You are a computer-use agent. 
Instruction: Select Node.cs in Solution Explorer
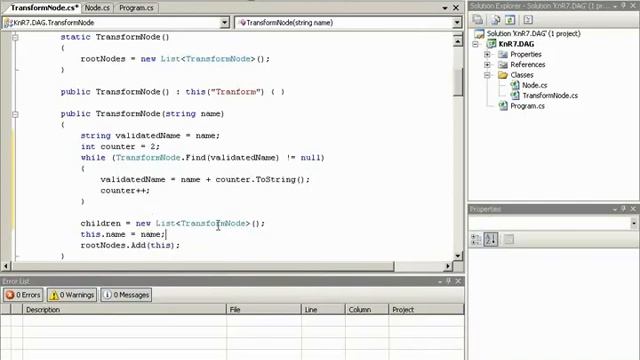[x=534, y=85]
